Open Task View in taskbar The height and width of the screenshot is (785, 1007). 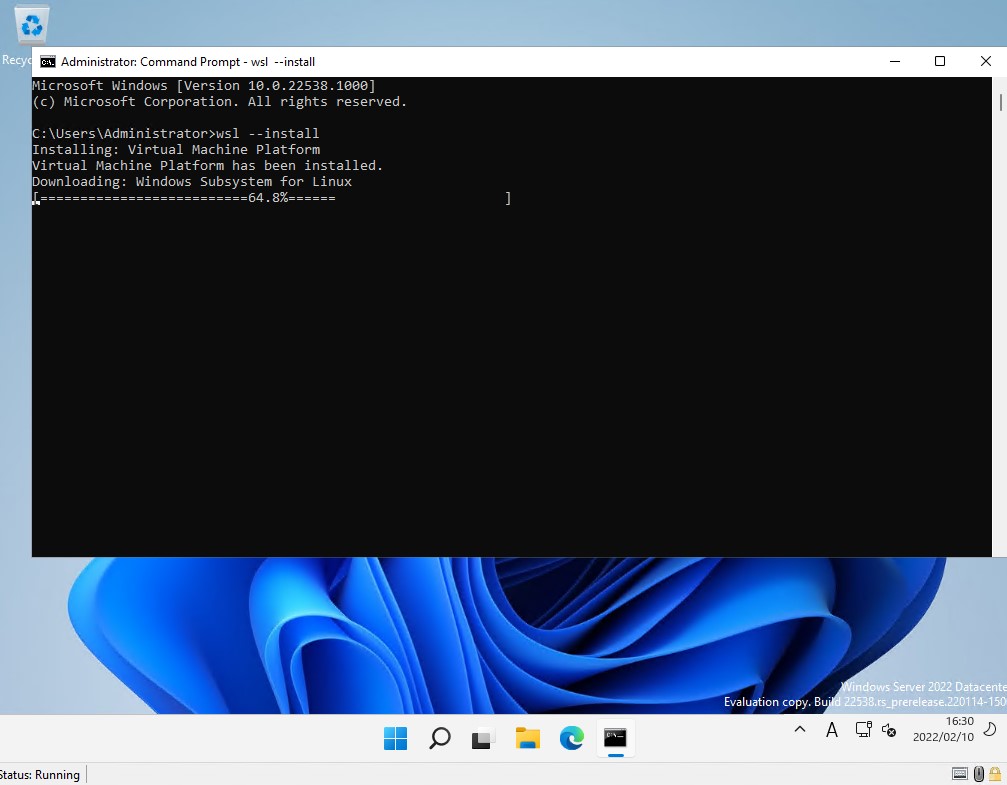tap(483, 738)
